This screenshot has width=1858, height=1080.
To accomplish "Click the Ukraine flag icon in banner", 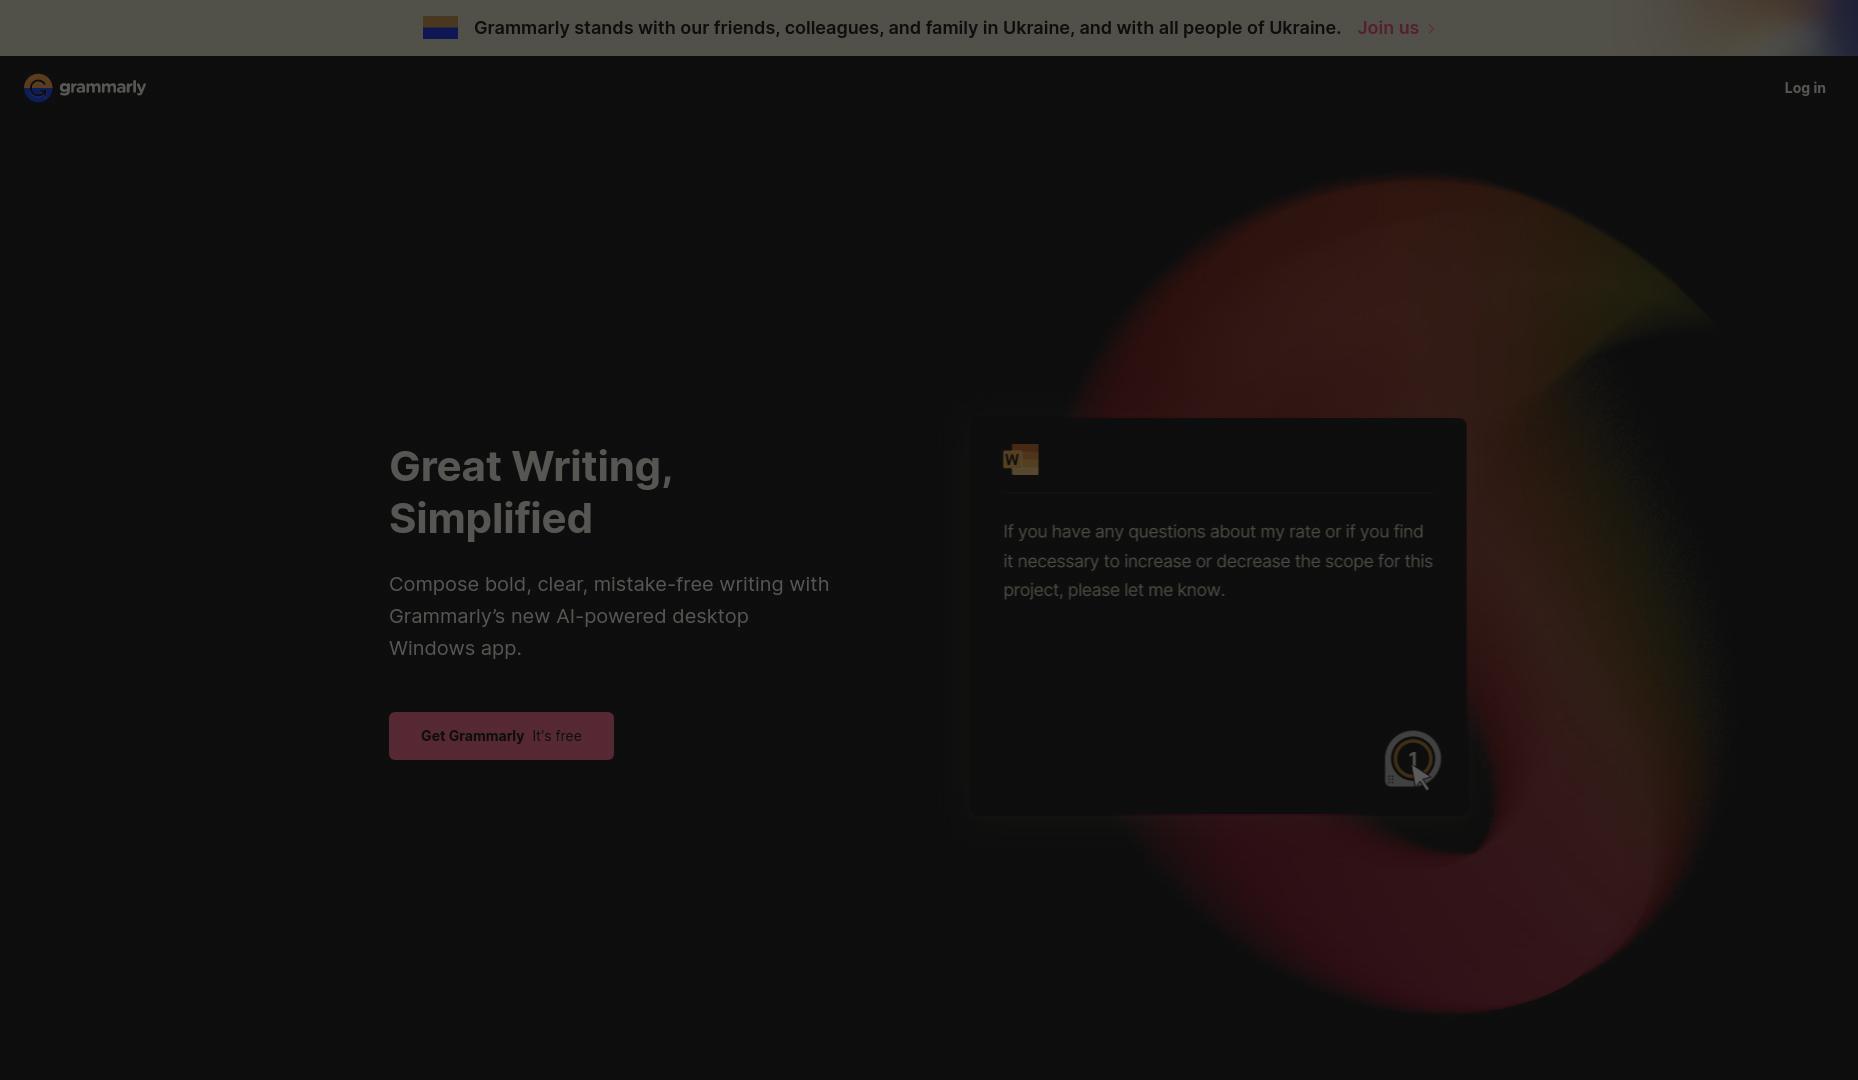I will pyautogui.click(x=440, y=28).
